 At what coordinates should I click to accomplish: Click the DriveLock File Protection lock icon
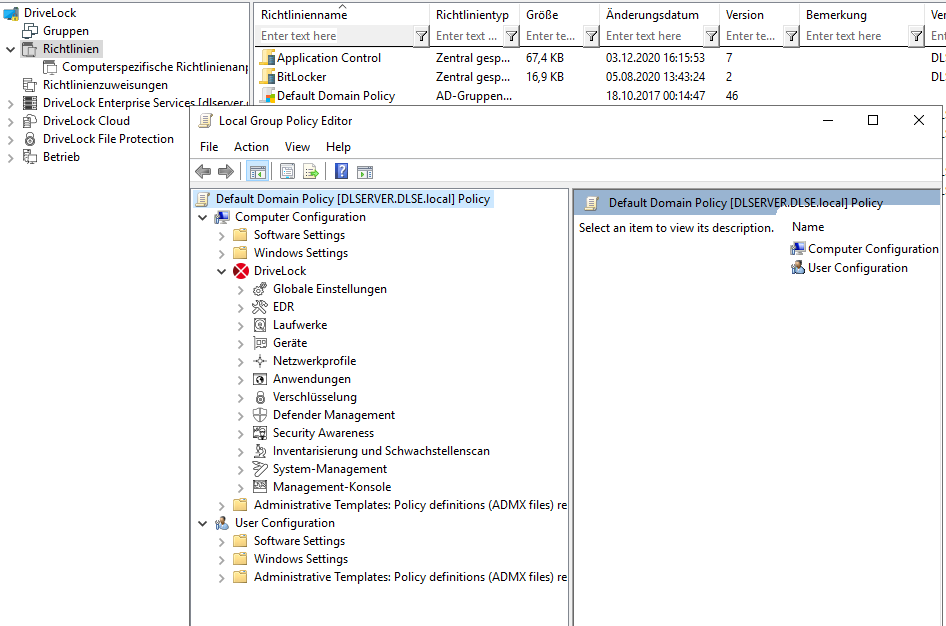point(30,139)
